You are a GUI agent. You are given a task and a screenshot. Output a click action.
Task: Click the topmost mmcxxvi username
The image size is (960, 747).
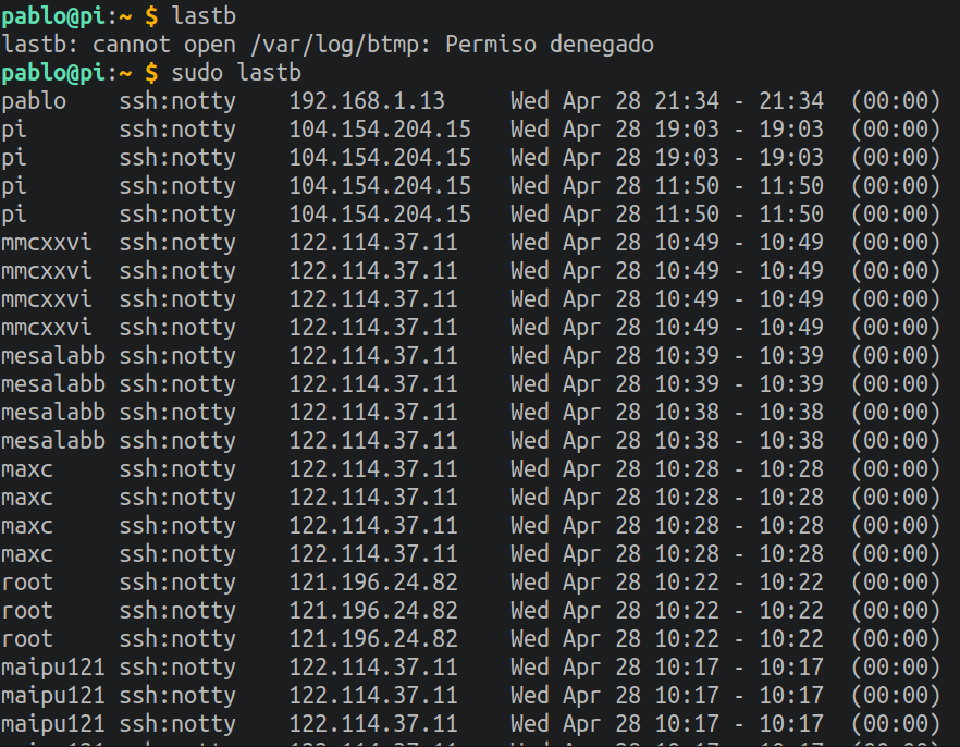click(x=46, y=242)
